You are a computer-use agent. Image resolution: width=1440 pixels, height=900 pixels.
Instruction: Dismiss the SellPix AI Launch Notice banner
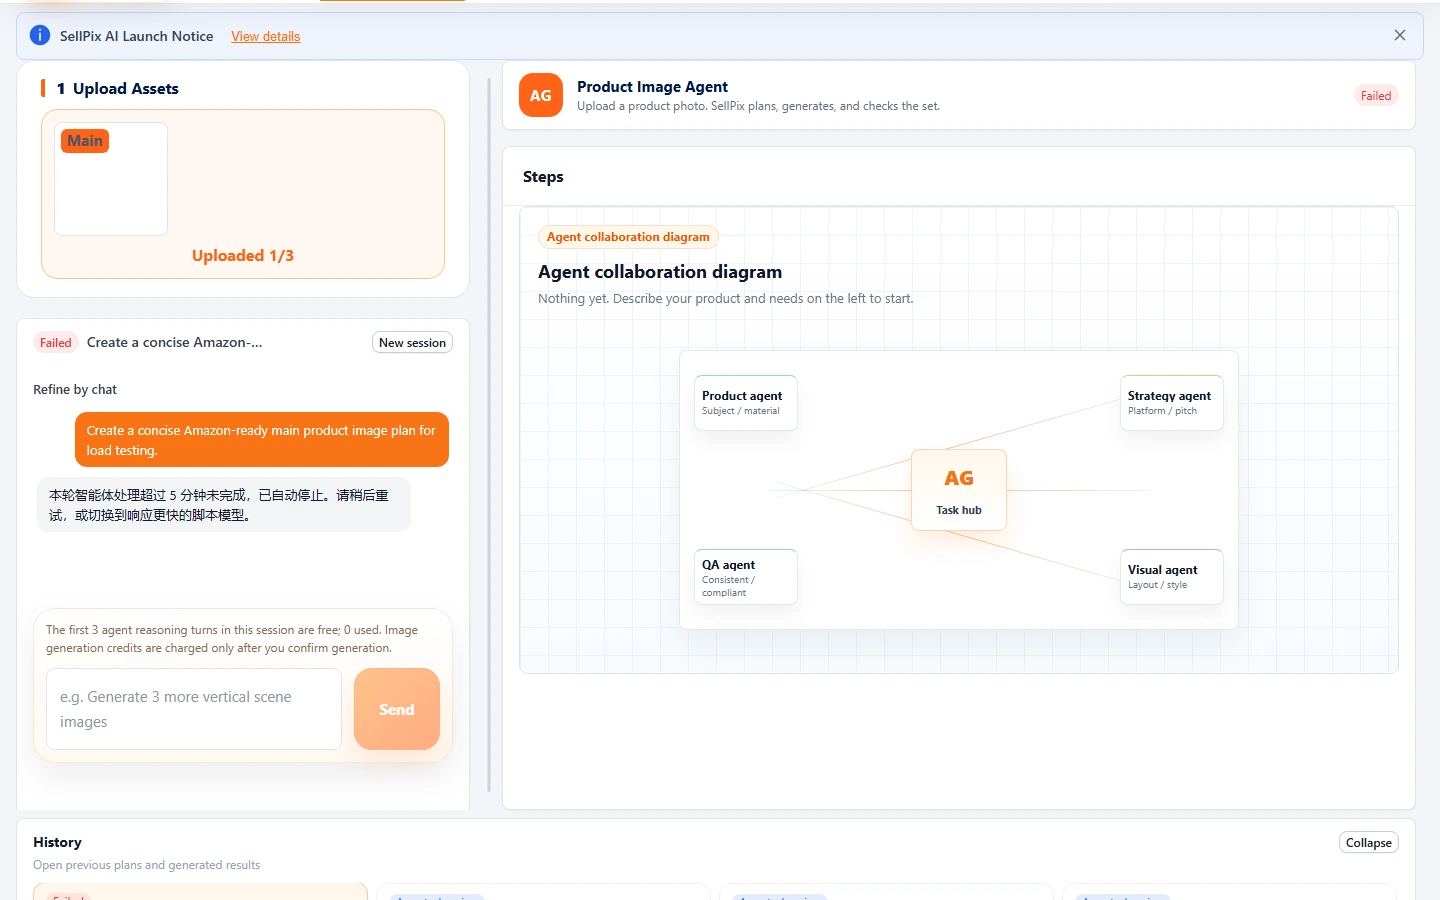[1400, 35]
